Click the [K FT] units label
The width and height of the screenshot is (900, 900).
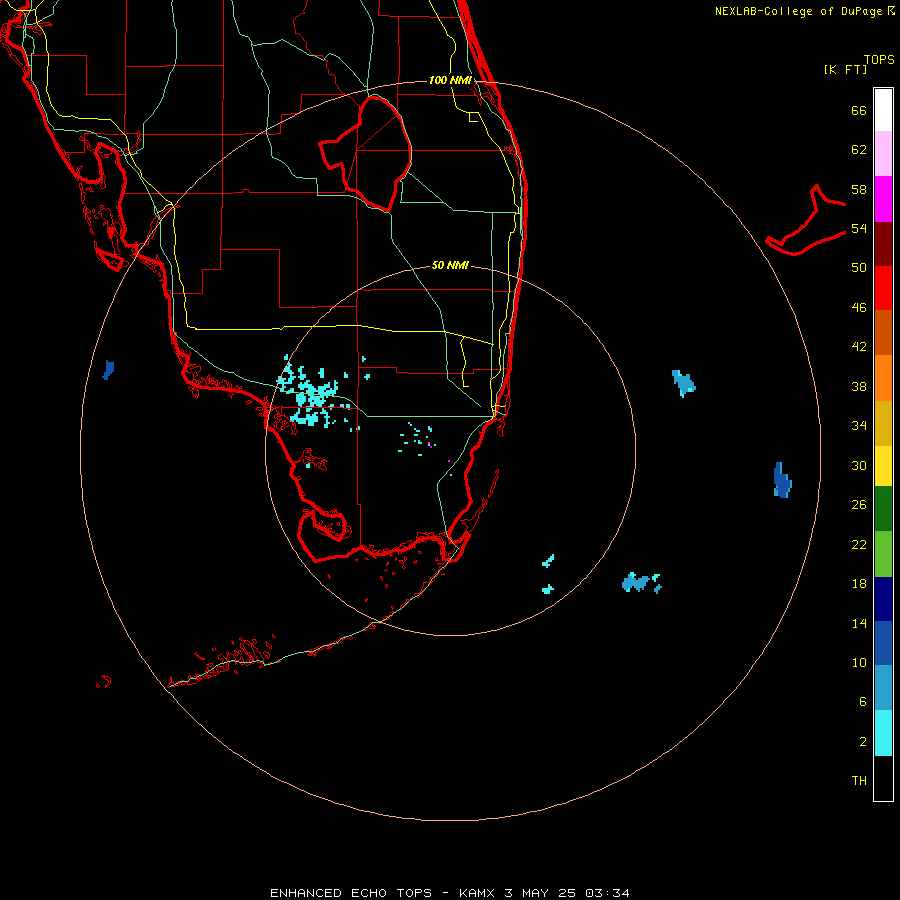click(x=845, y=69)
